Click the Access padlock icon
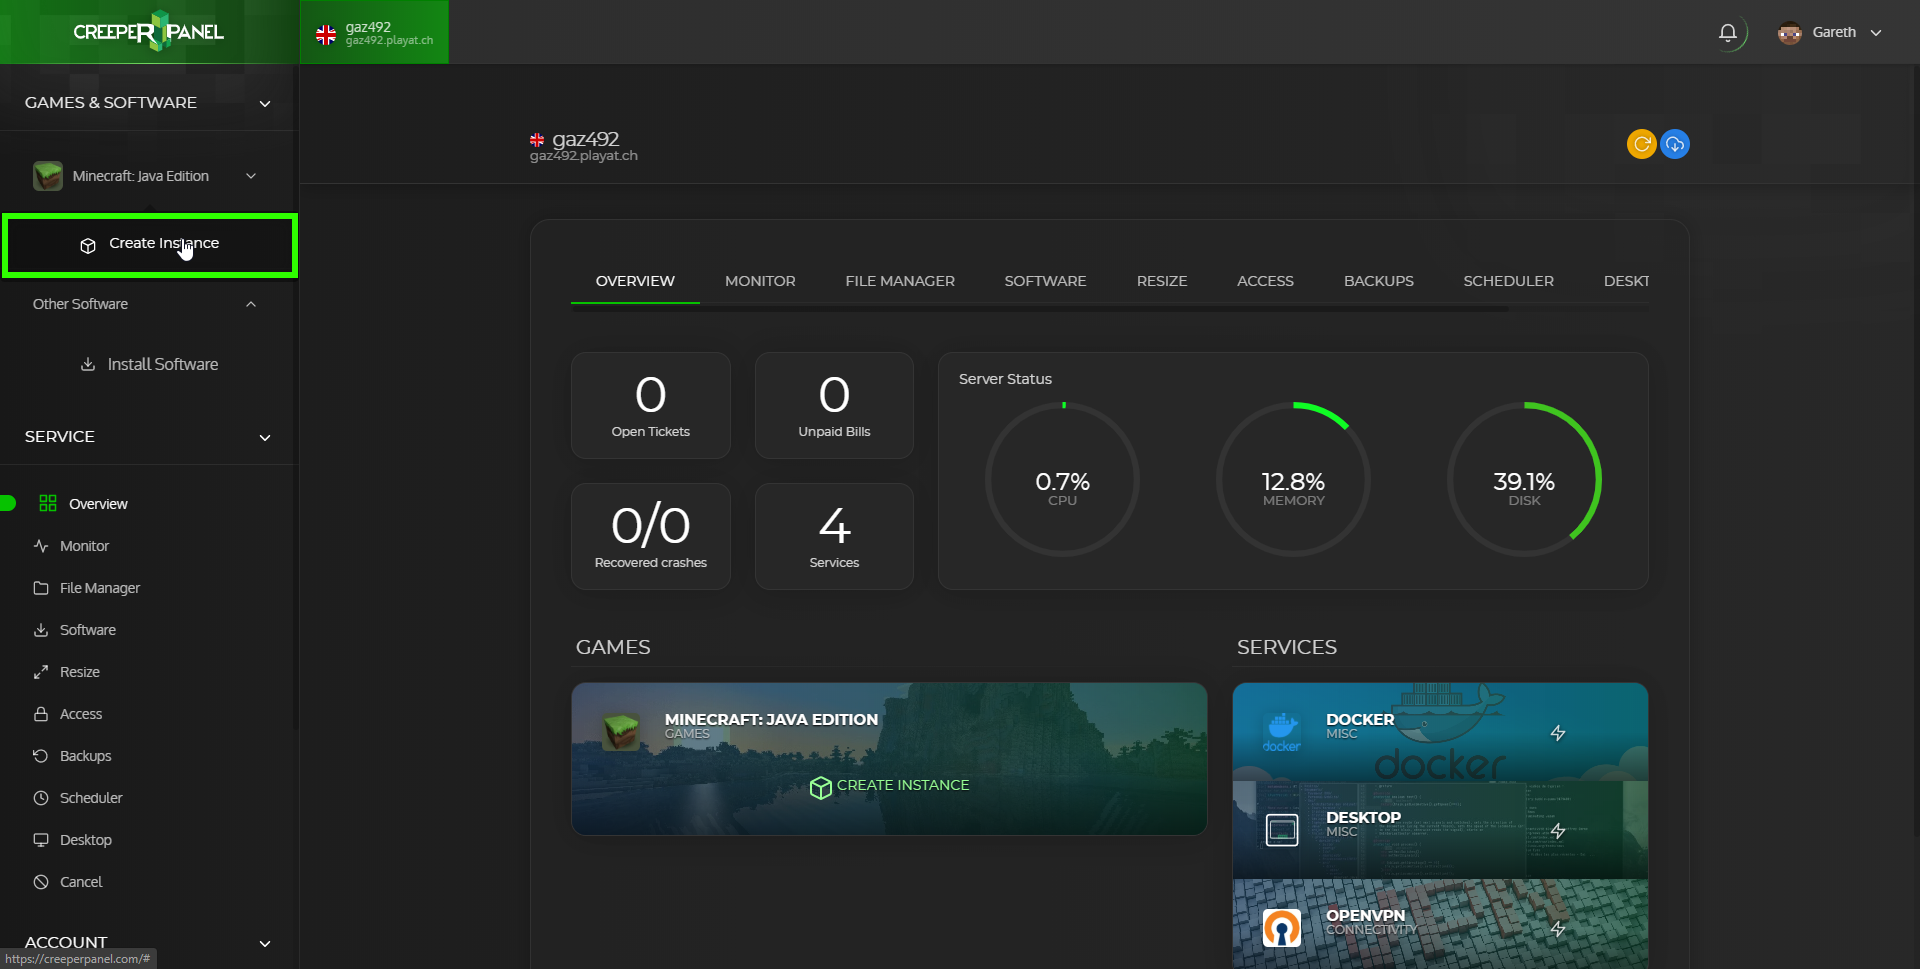Image resolution: width=1920 pixels, height=969 pixels. click(x=41, y=714)
